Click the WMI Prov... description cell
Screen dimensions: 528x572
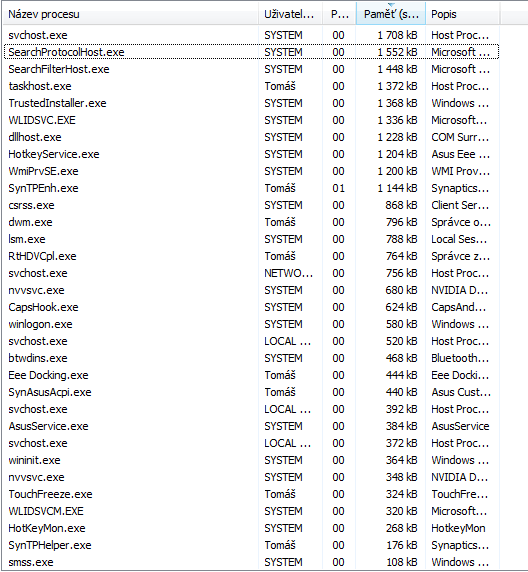(x=460, y=171)
